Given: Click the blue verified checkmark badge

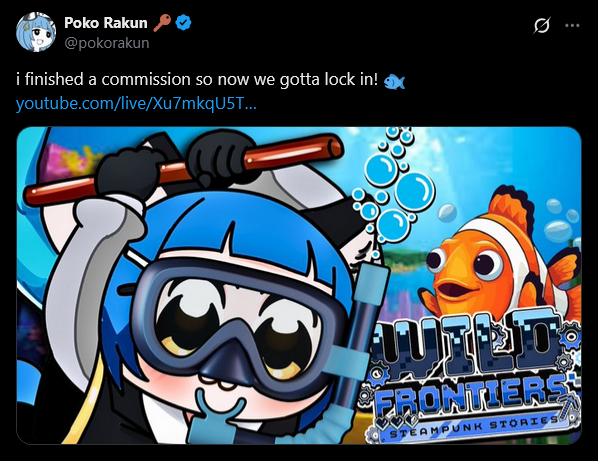Looking at the screenshot, I should pyautogui.click(x=183, y=23).
